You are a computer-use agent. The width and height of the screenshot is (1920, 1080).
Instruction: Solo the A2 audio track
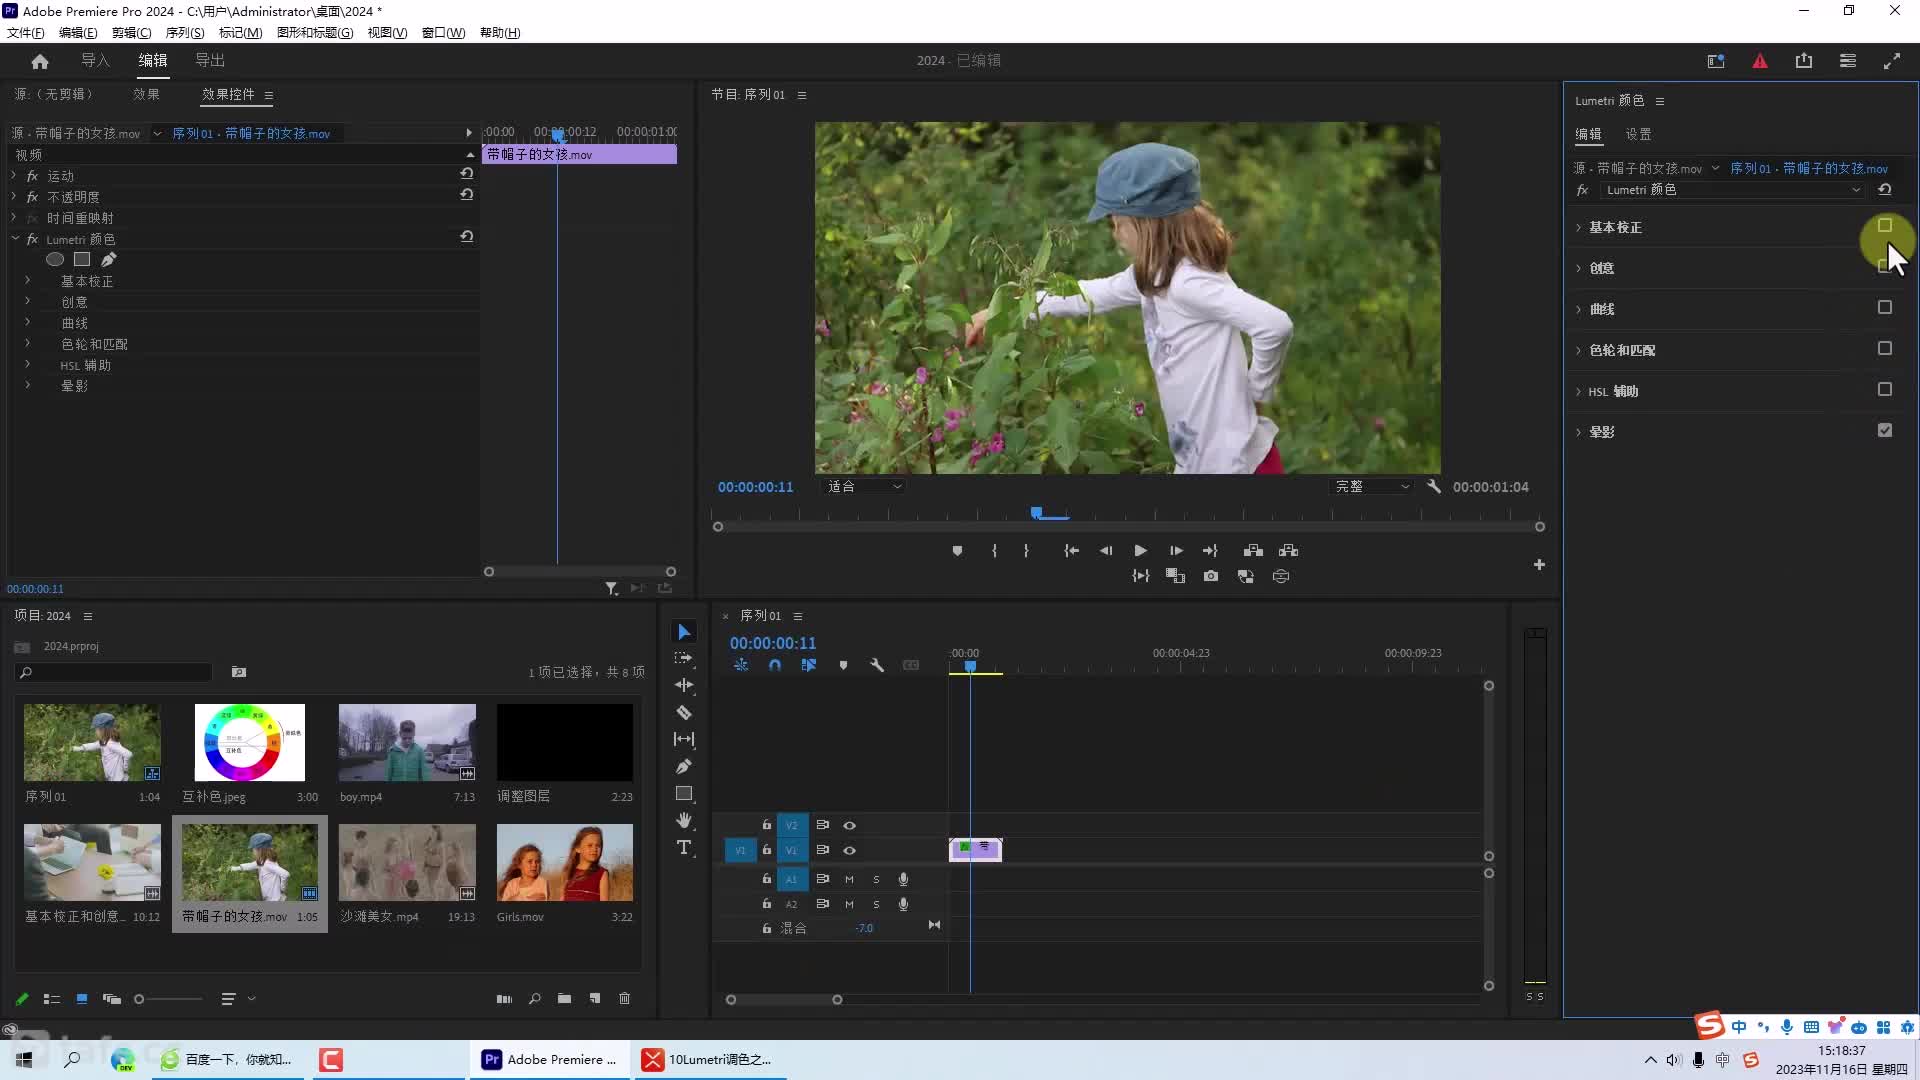click(x=877, y=905)
